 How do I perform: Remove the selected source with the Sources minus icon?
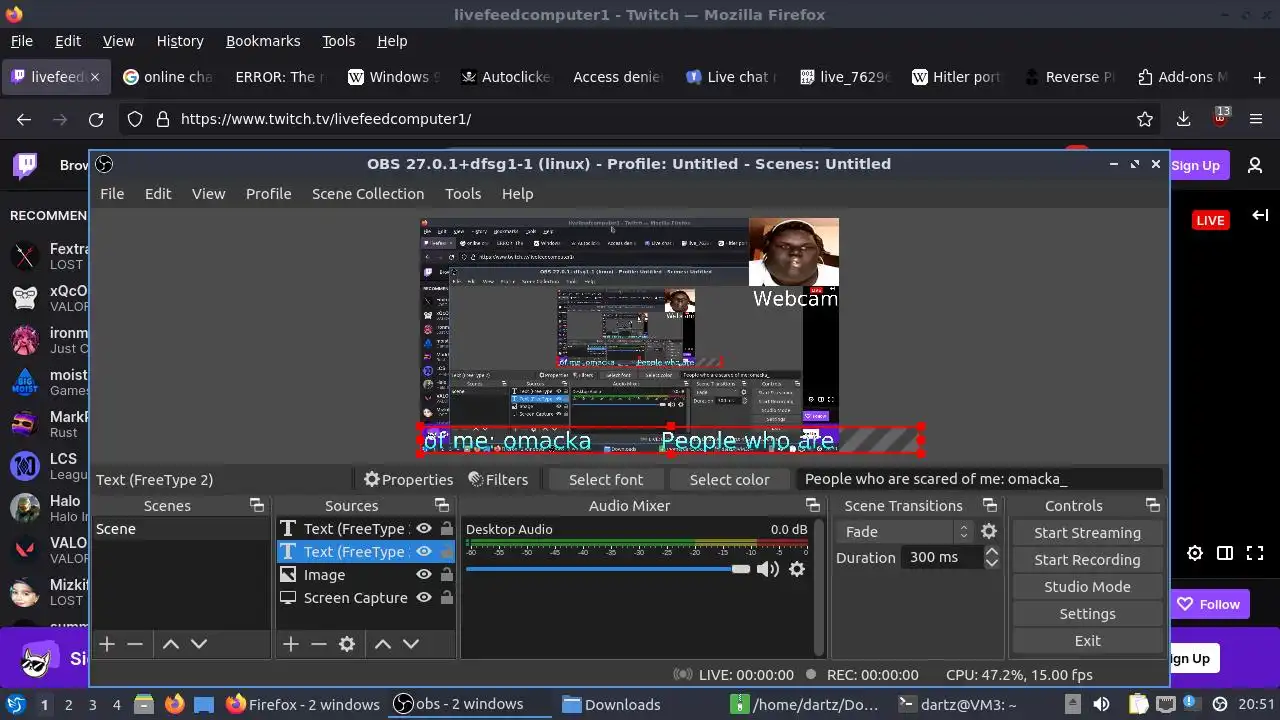pos(319,644)
